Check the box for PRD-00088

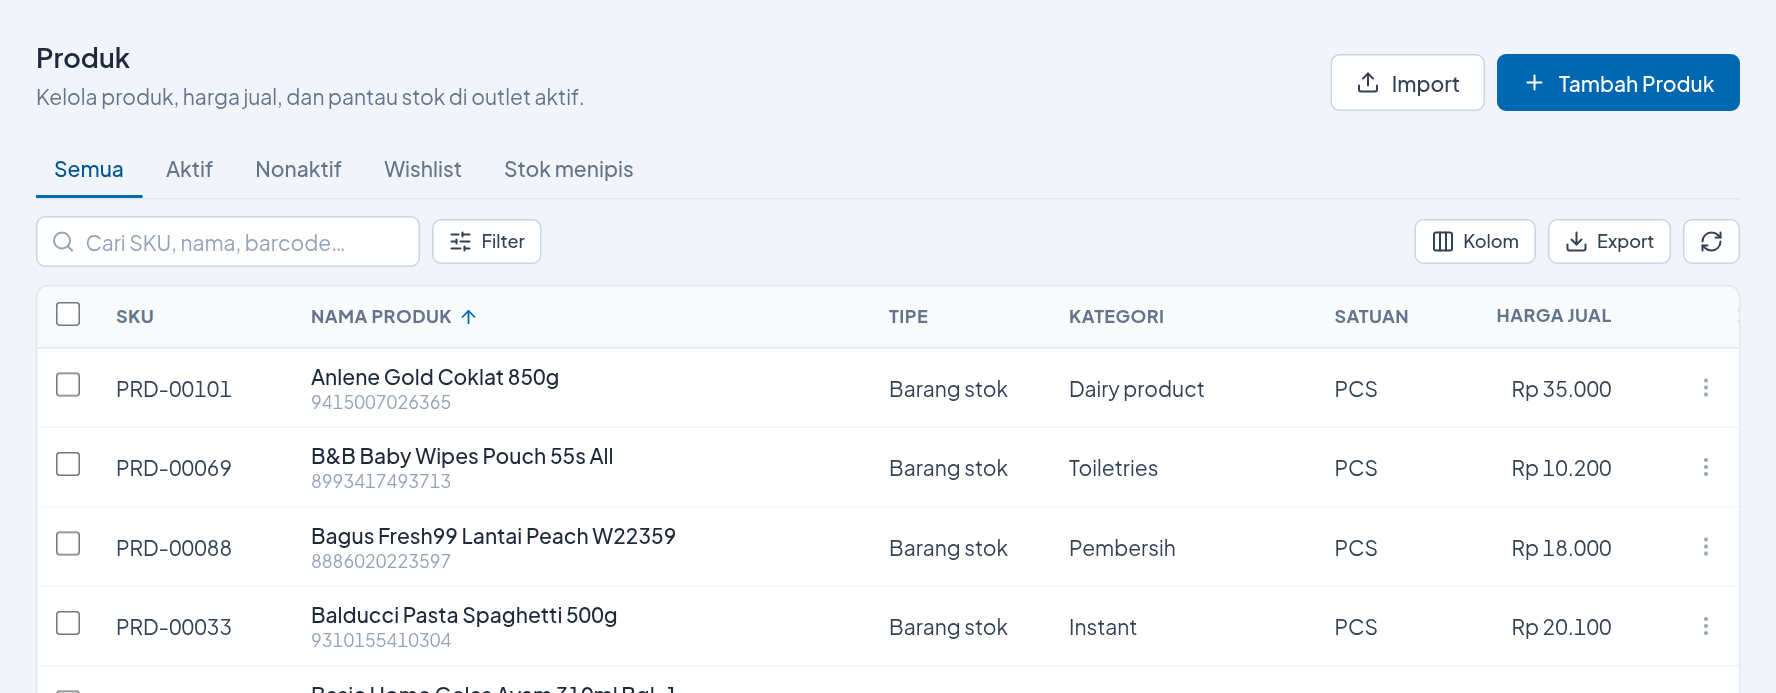68,544
